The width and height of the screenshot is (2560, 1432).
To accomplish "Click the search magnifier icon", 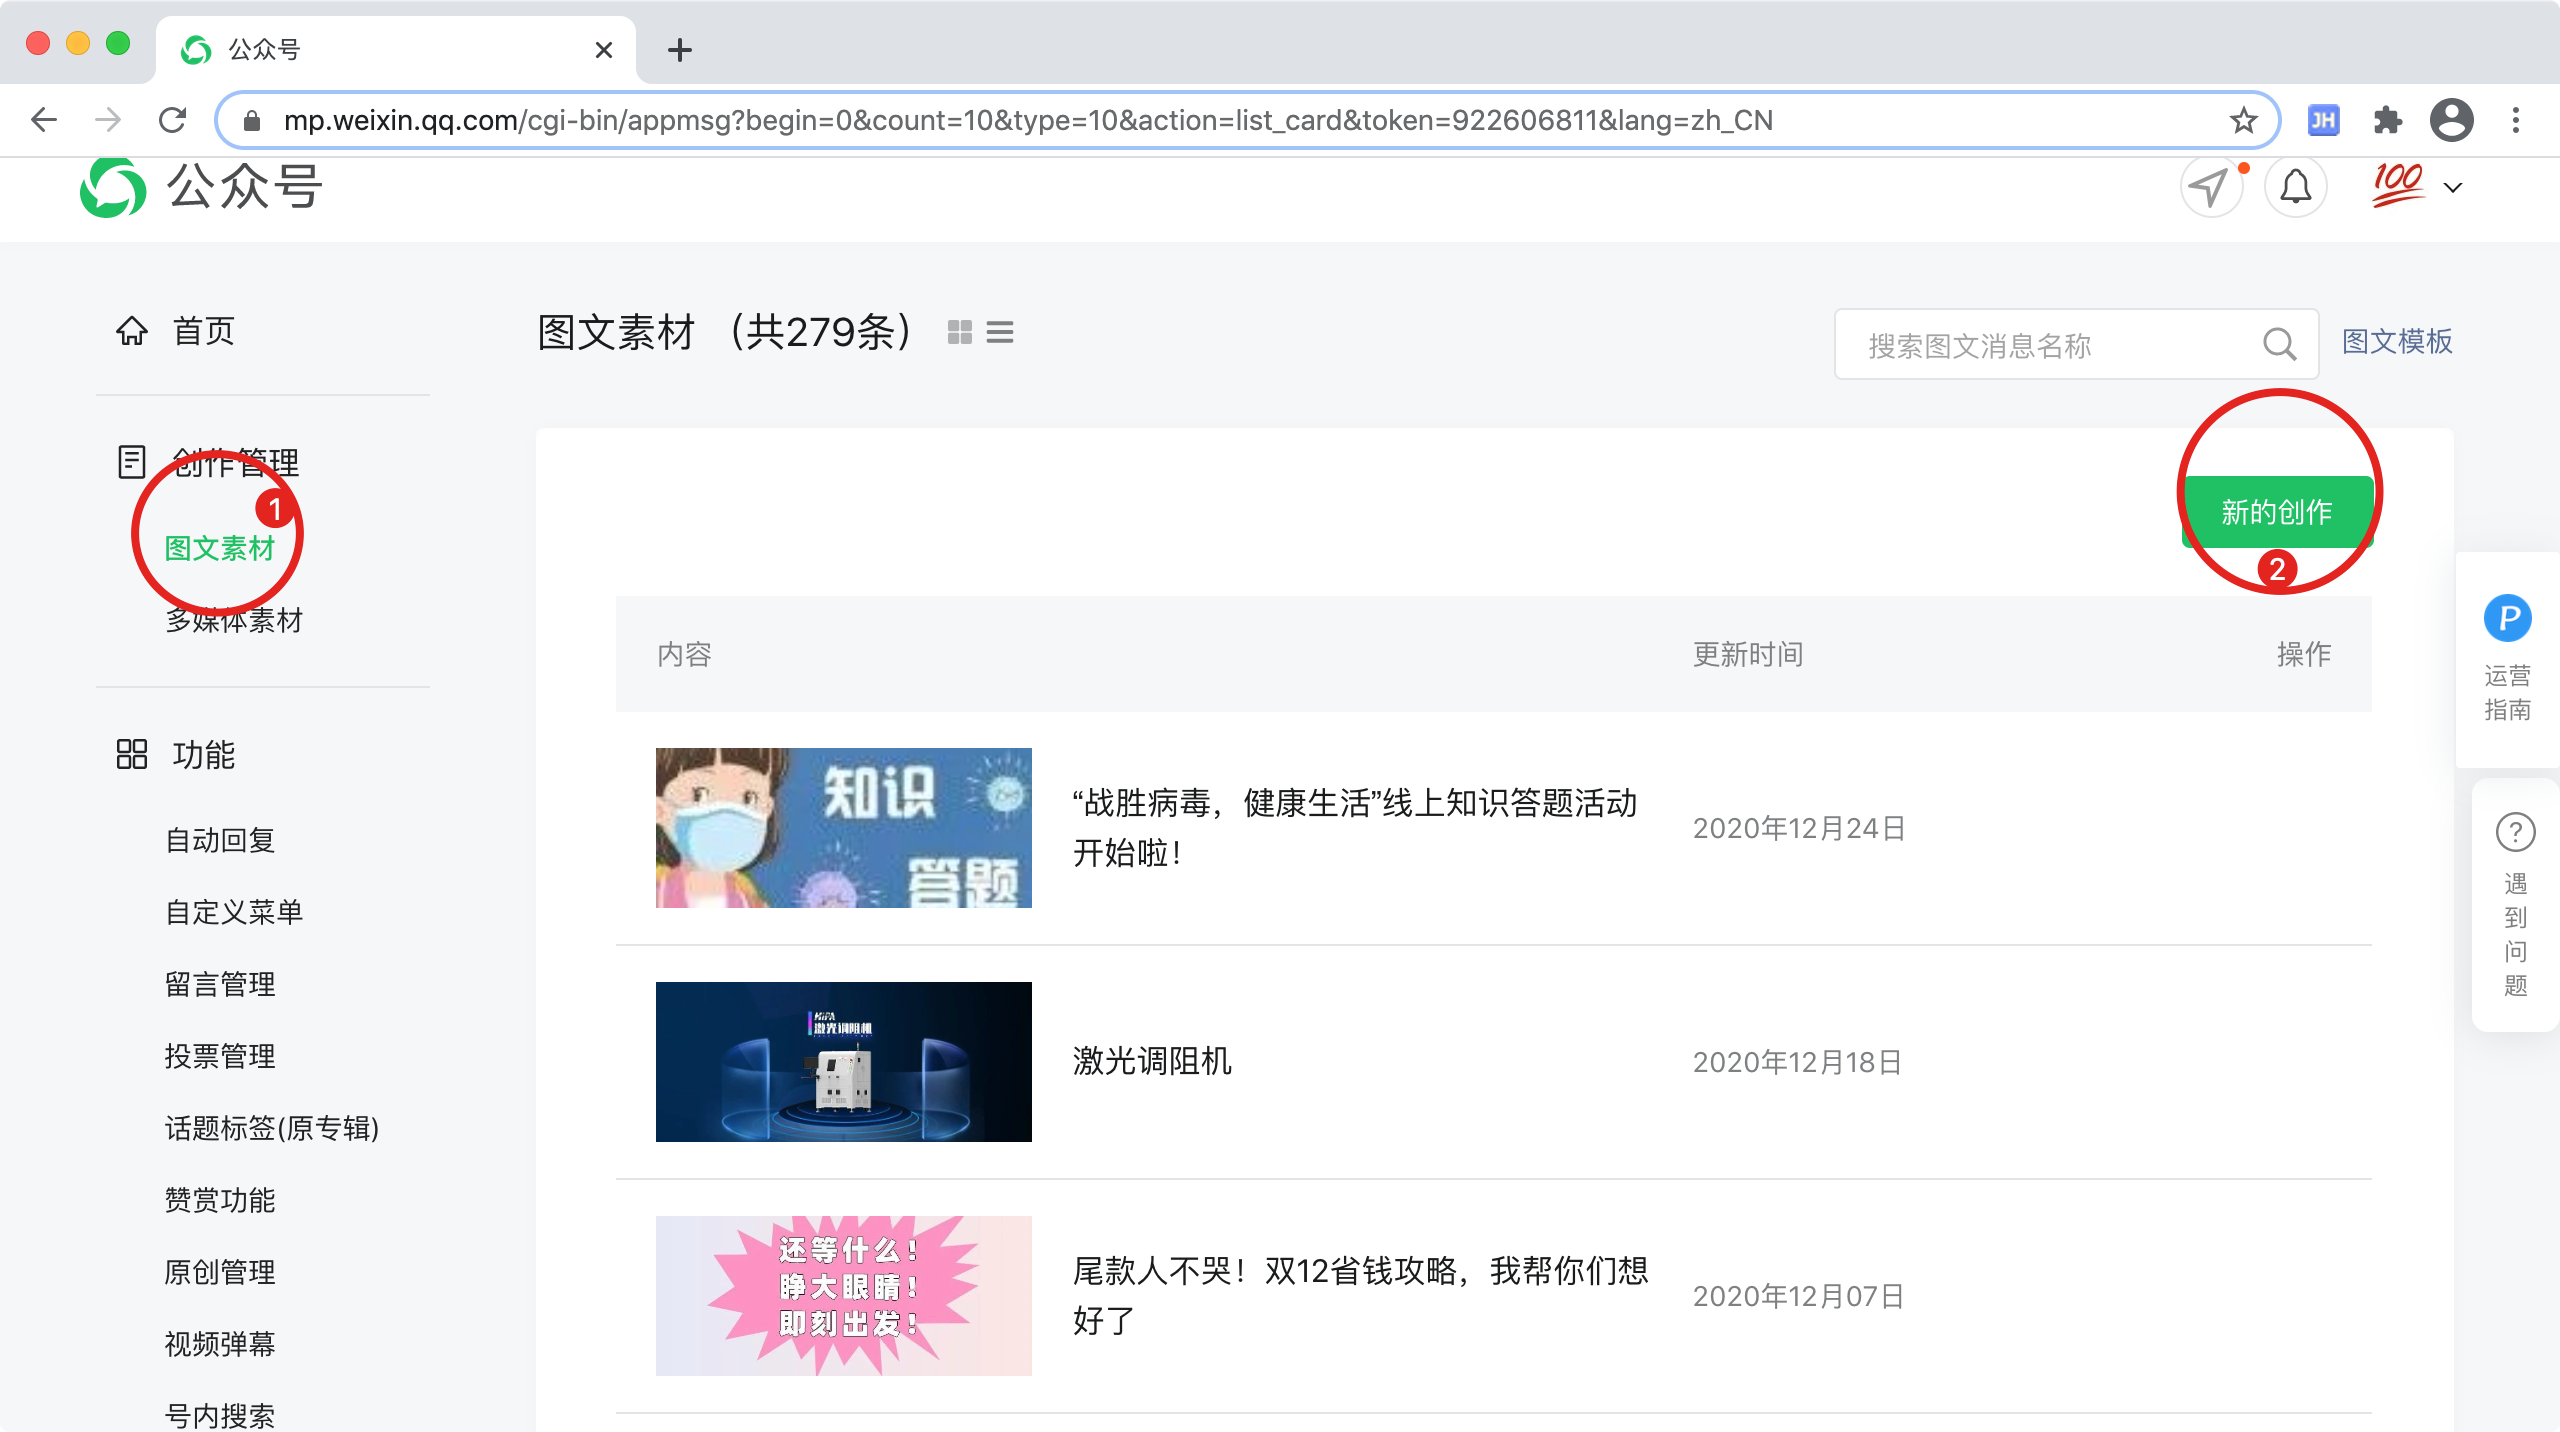I will tap(2279, 345).
